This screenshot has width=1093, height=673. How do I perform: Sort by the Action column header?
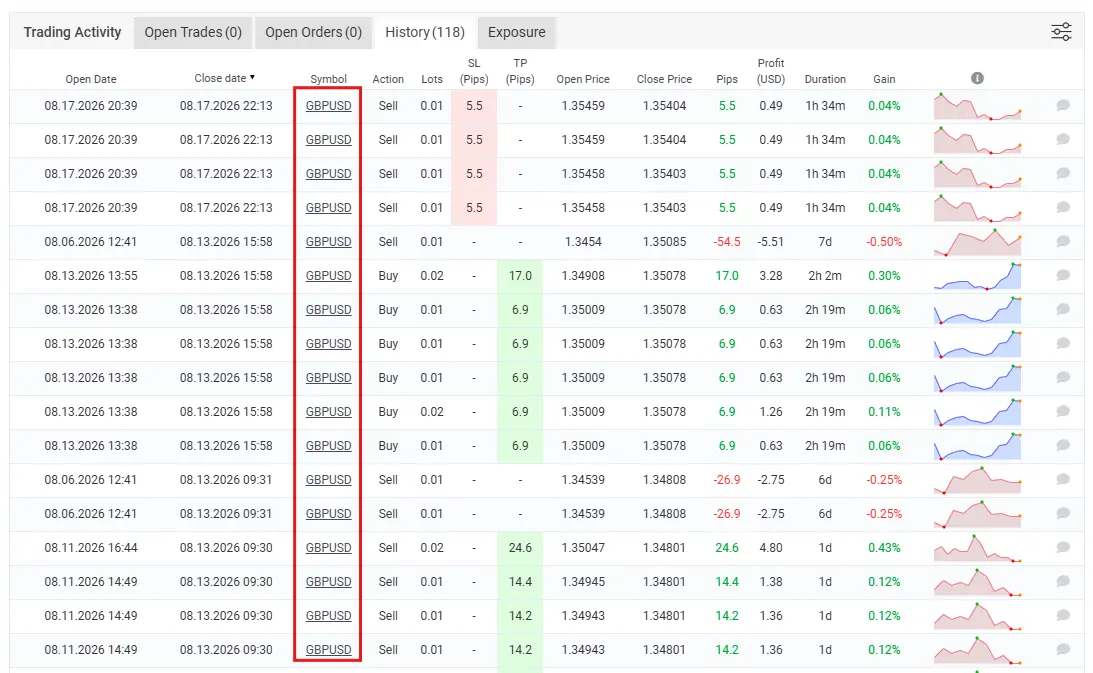[x=388, y=79]
